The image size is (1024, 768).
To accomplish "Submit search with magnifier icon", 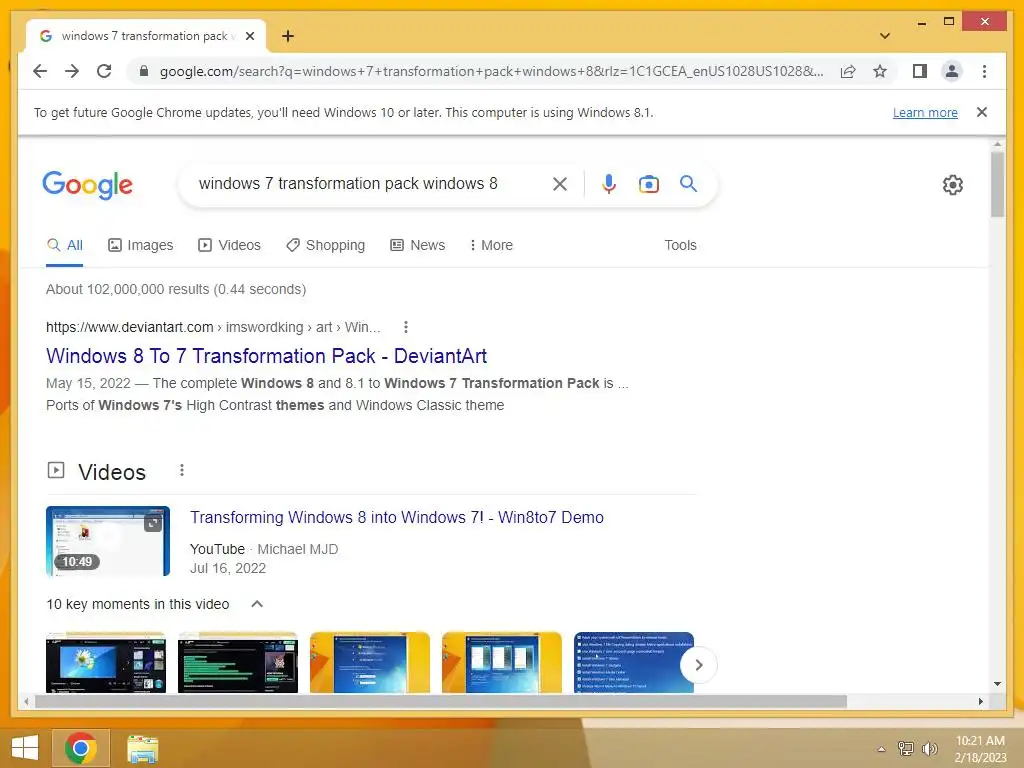I will point(688,184).
